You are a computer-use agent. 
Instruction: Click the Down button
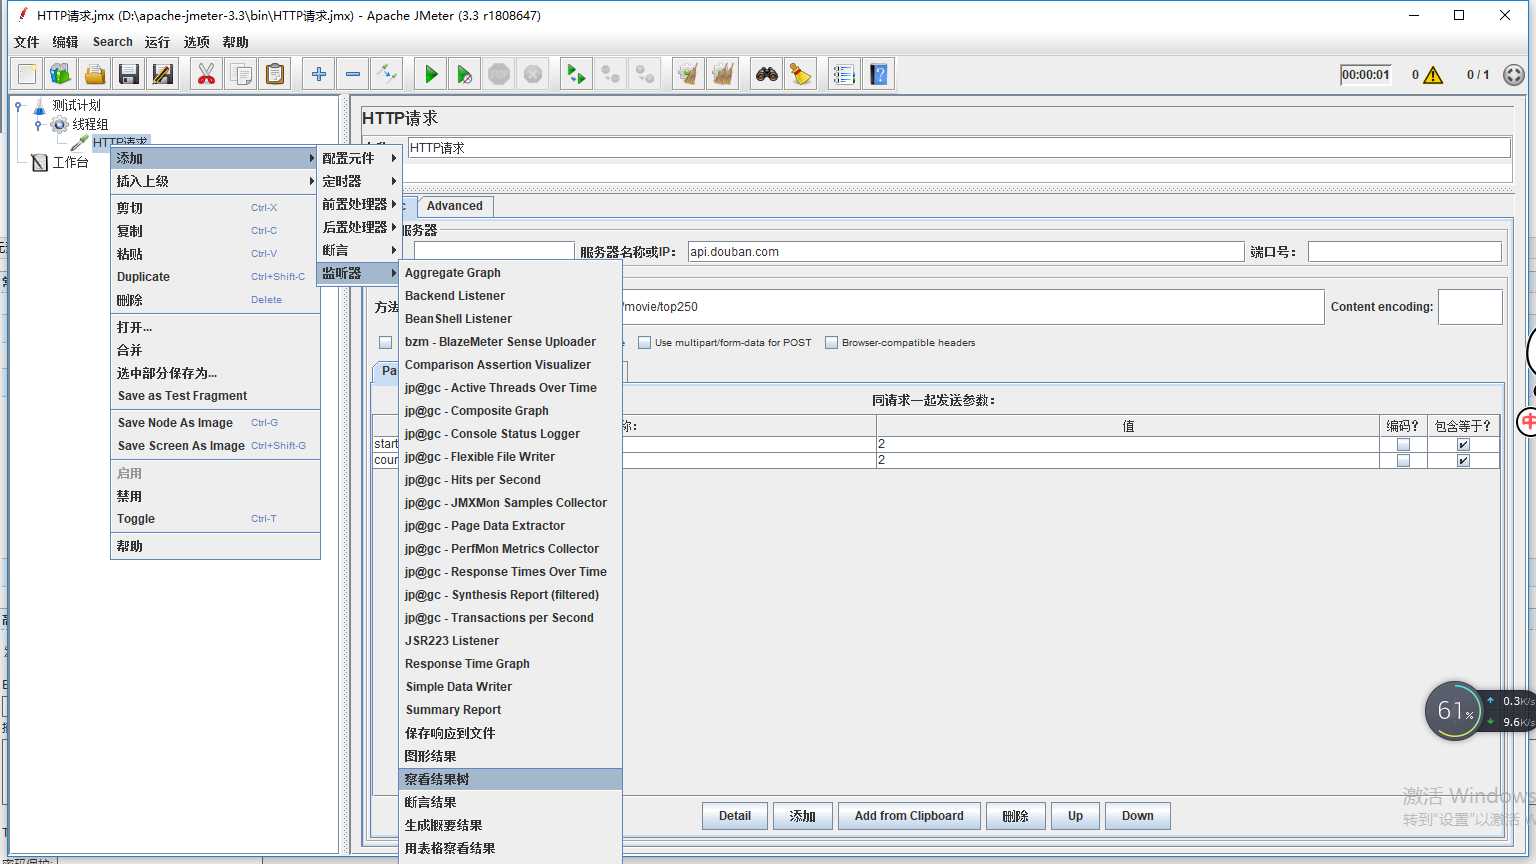click(1138, 816)
